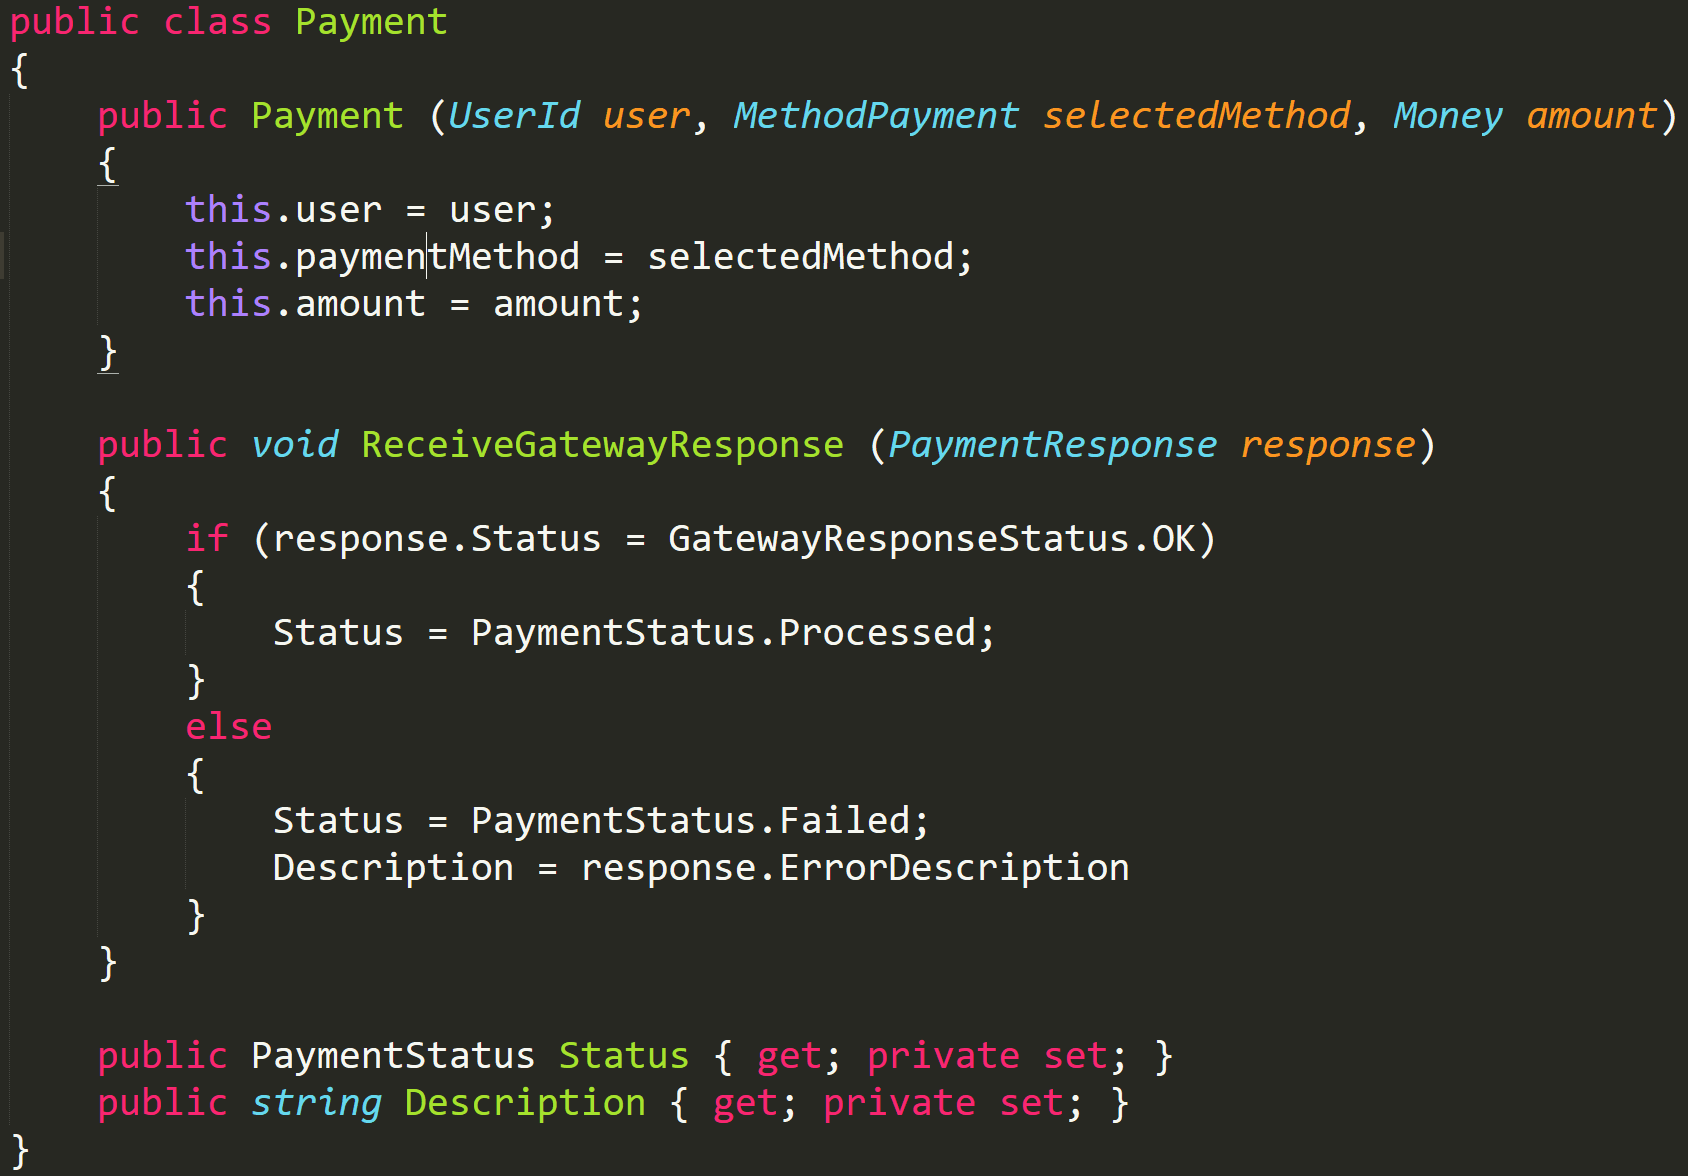1688x1176 pixels.
Task: Click the Money type in constructor signature
Action: pyautogui.click(x=1447, y=116)
